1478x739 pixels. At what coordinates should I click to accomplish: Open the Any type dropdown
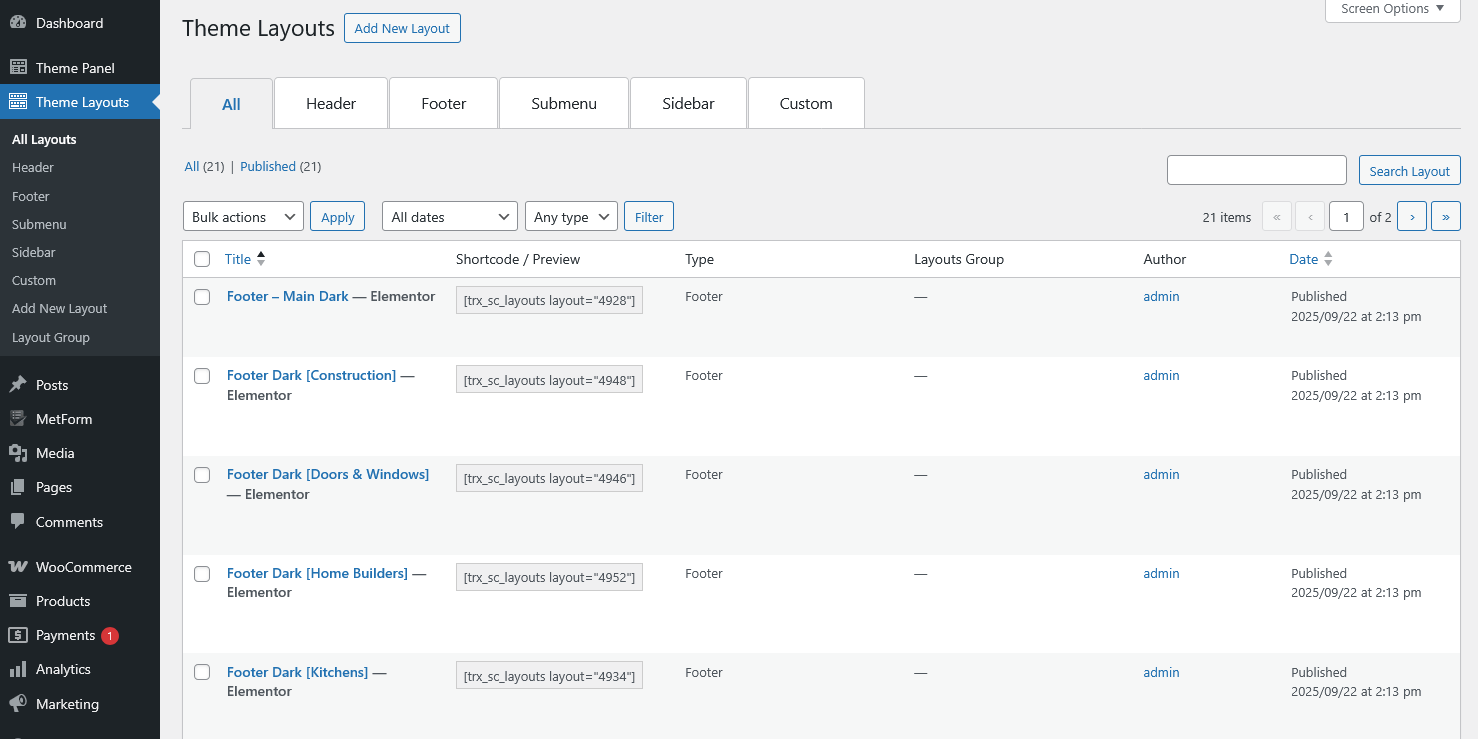coord(571,217)
